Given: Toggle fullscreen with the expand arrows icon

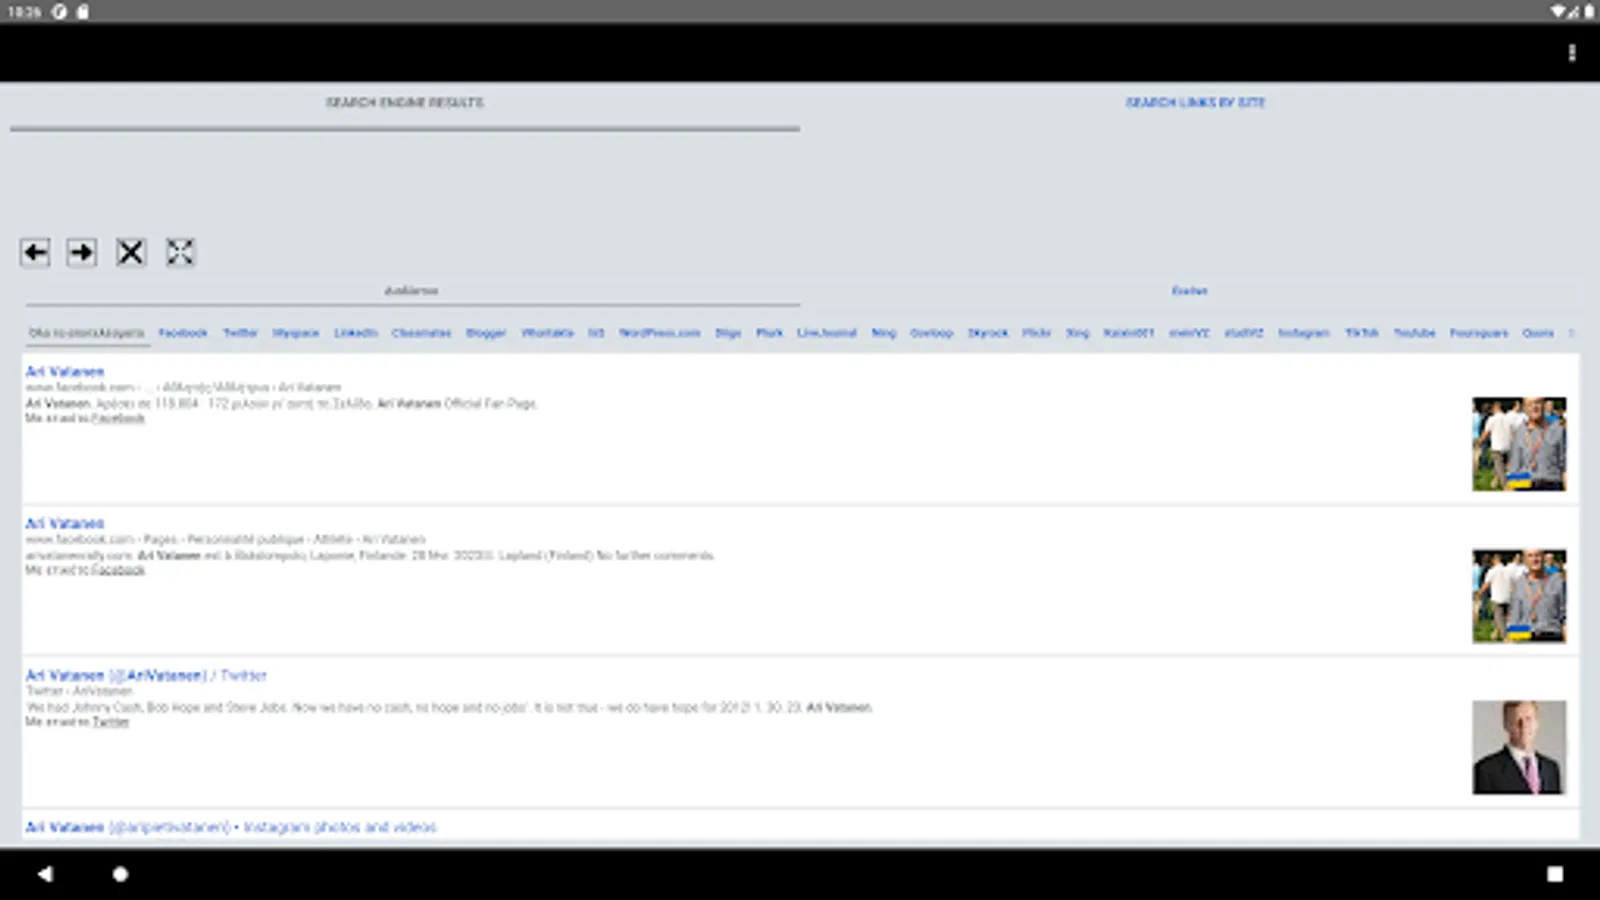Looking at the screenshot, I should click(x=180, y=252).
